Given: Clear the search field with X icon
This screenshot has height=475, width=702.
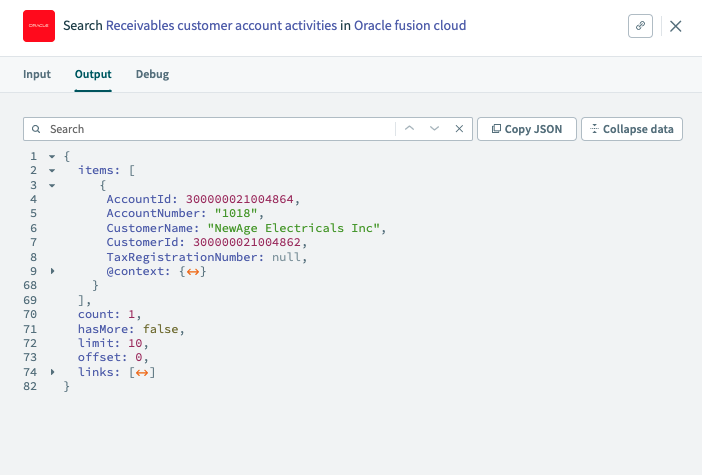Looking at the screenshot, I should tap(459, 129).
